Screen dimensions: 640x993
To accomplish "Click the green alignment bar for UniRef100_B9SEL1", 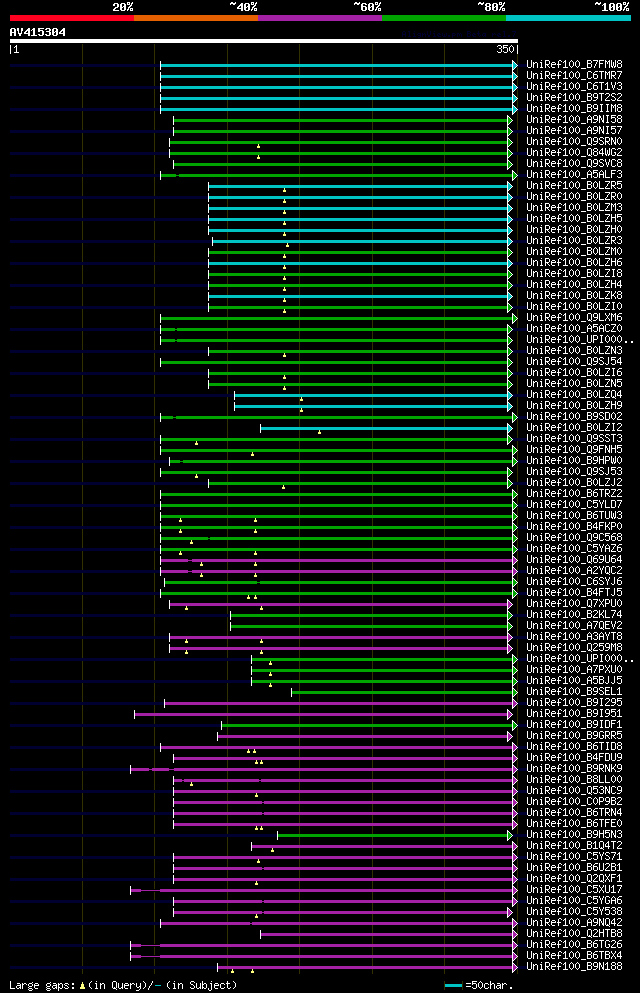I will (x=403, y=693).
